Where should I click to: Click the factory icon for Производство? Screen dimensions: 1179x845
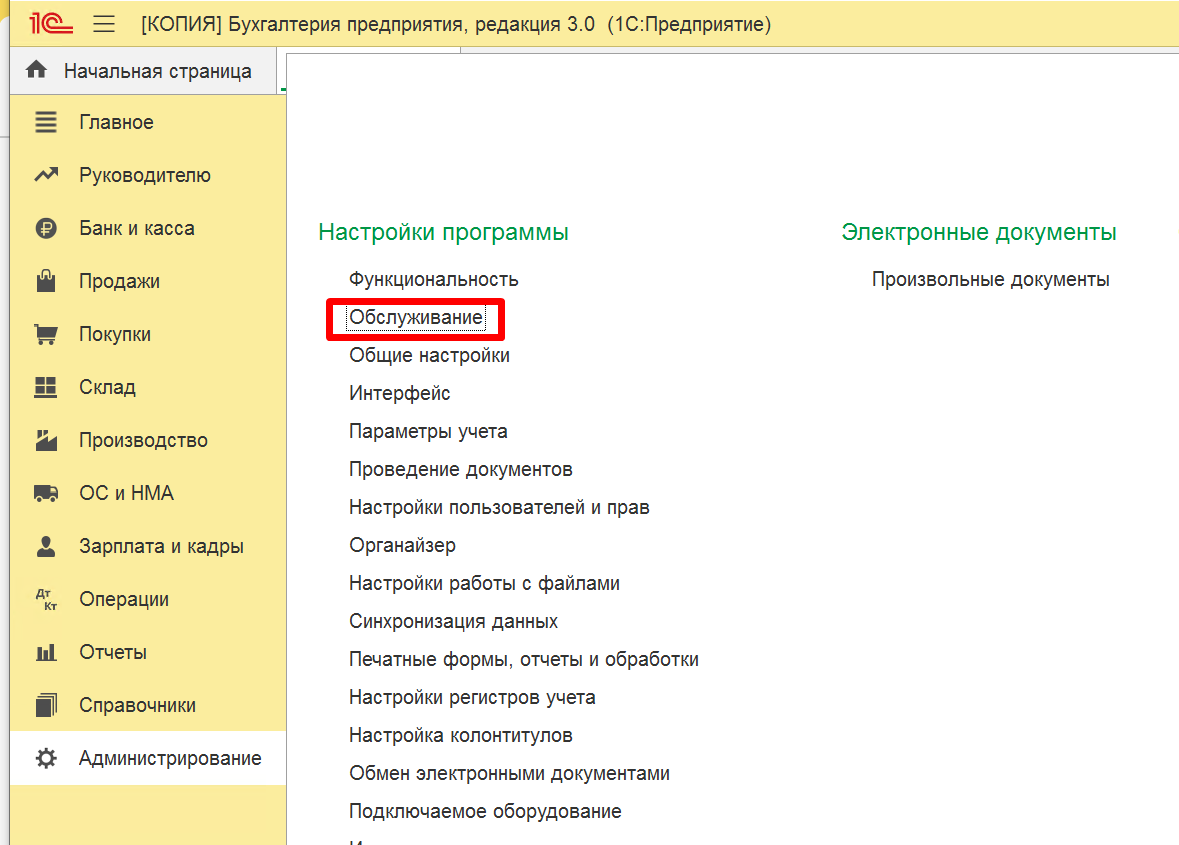[x=46, y=440]
